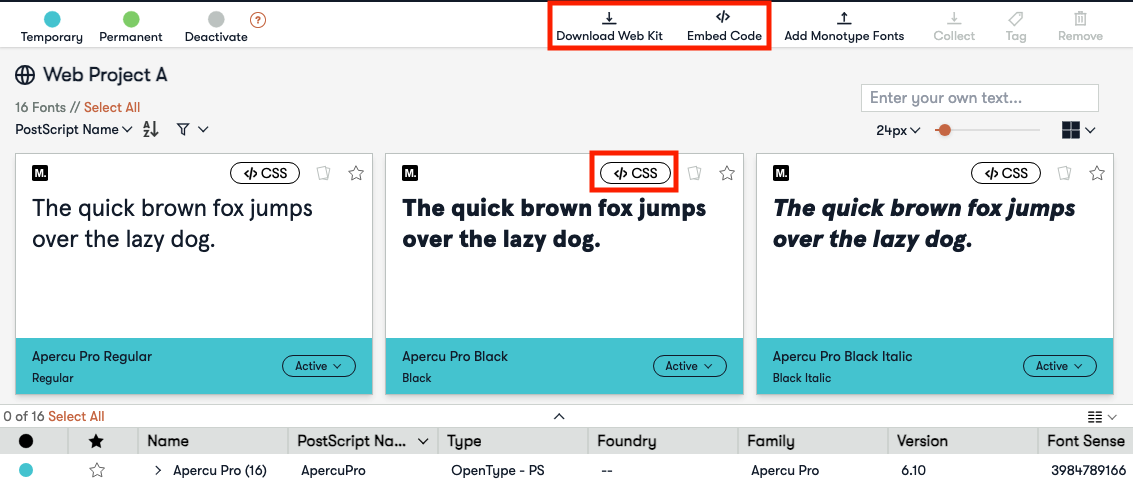Click the font size slider handle

pyautogui.click(x=944, y=130)
